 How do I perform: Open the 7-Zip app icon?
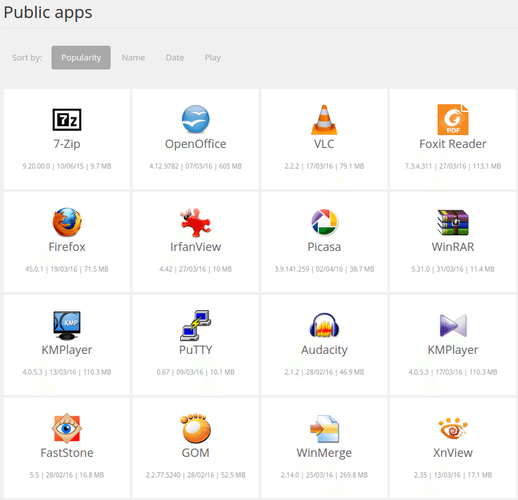tap(67, 119)
